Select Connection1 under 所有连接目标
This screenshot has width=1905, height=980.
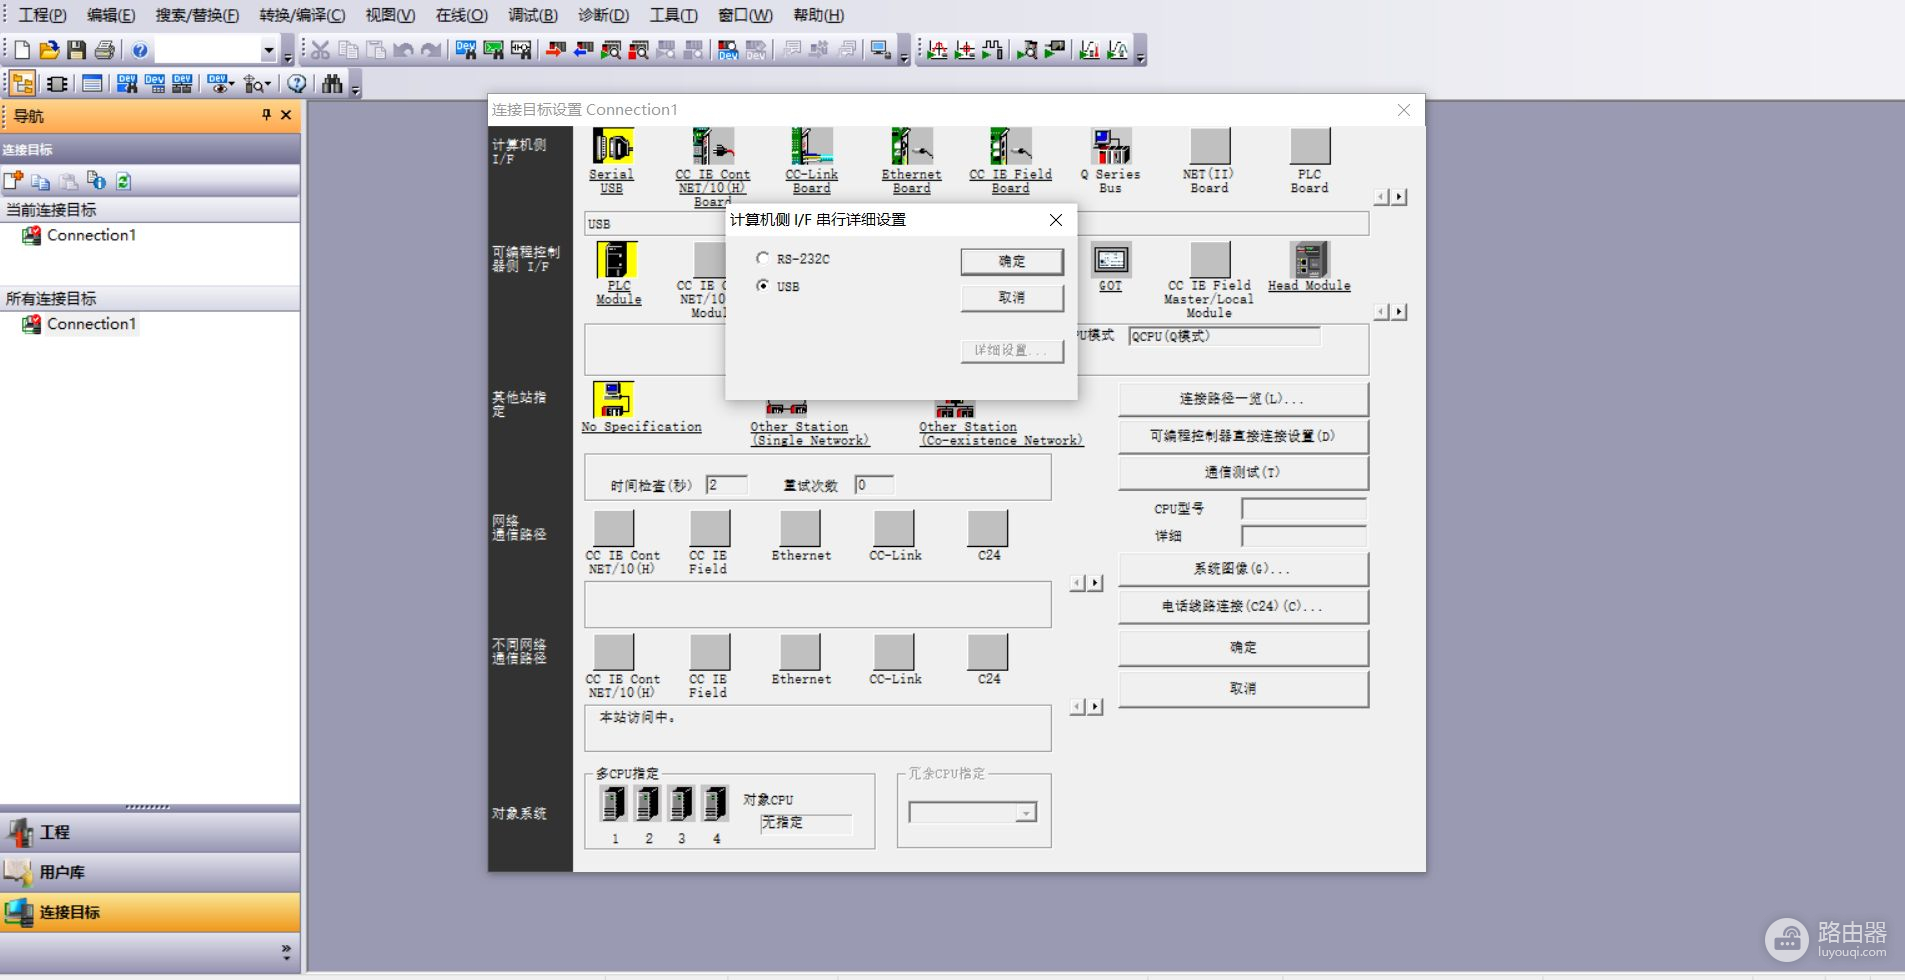(90, 324)
